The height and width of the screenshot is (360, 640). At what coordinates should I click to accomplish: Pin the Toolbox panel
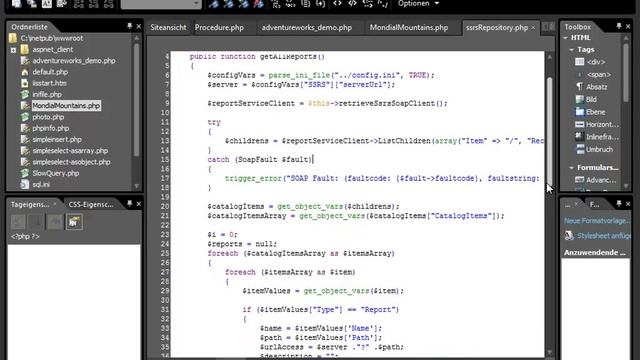[619, 26]
